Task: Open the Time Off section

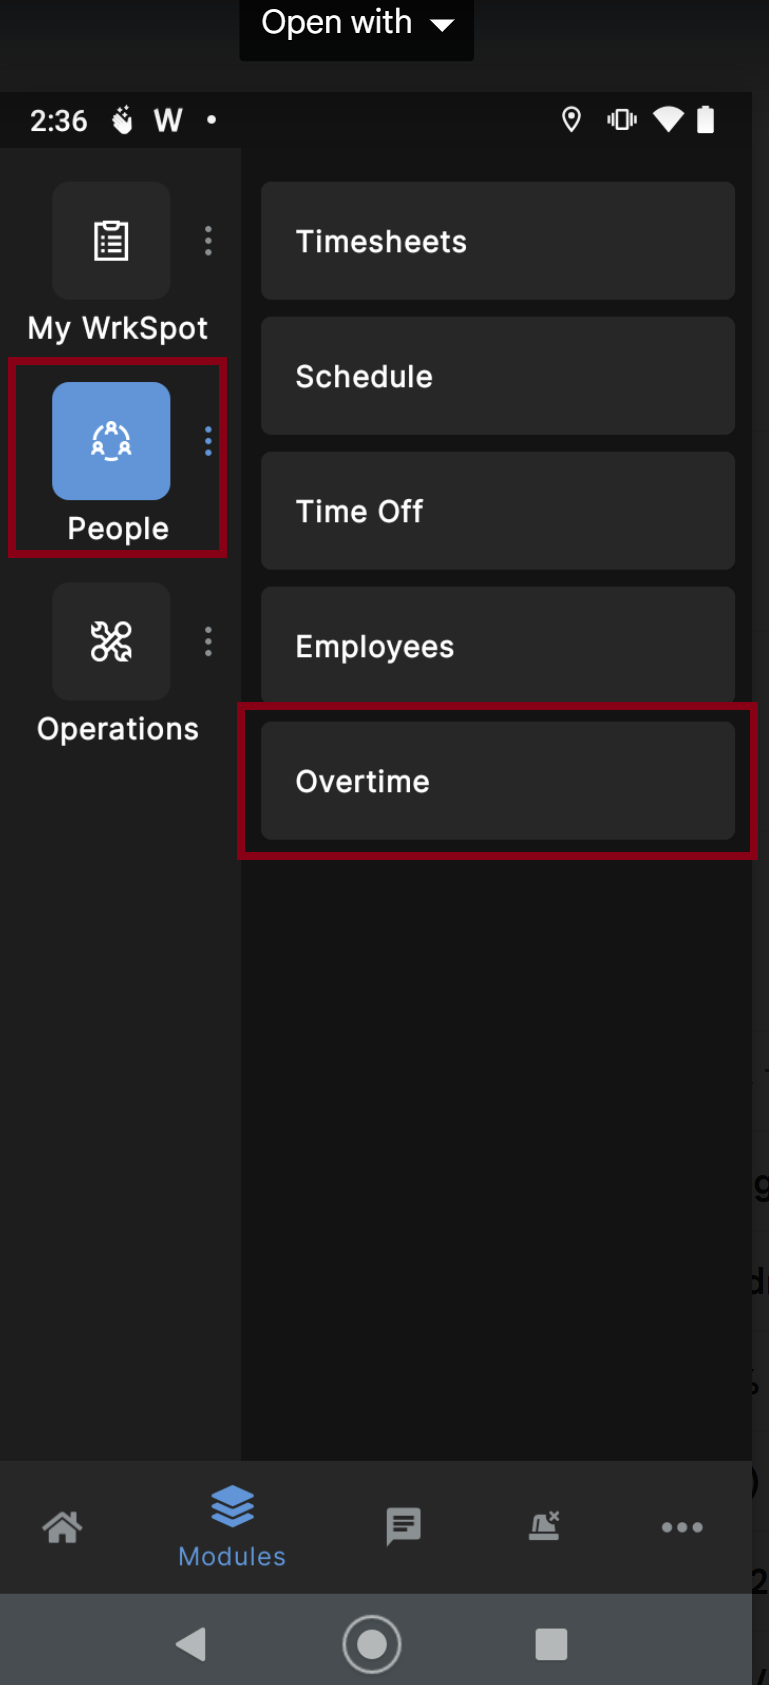Action: 497,511
